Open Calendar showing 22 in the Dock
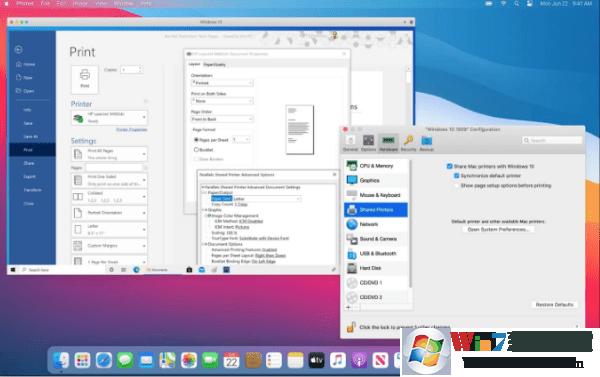Image resolution: width=600 pixels, height=377 pixels. (232, 360)
